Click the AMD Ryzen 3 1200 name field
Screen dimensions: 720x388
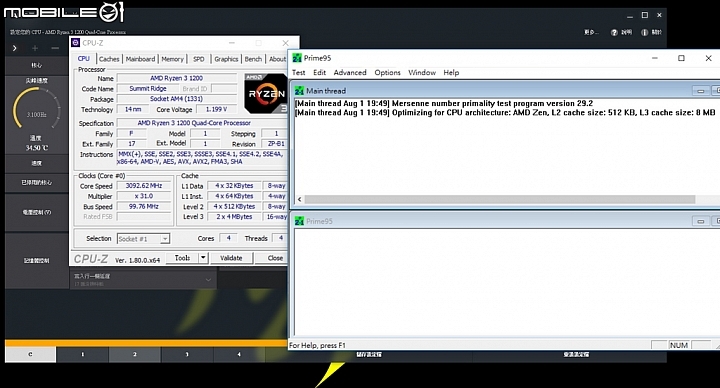[177, 78]
